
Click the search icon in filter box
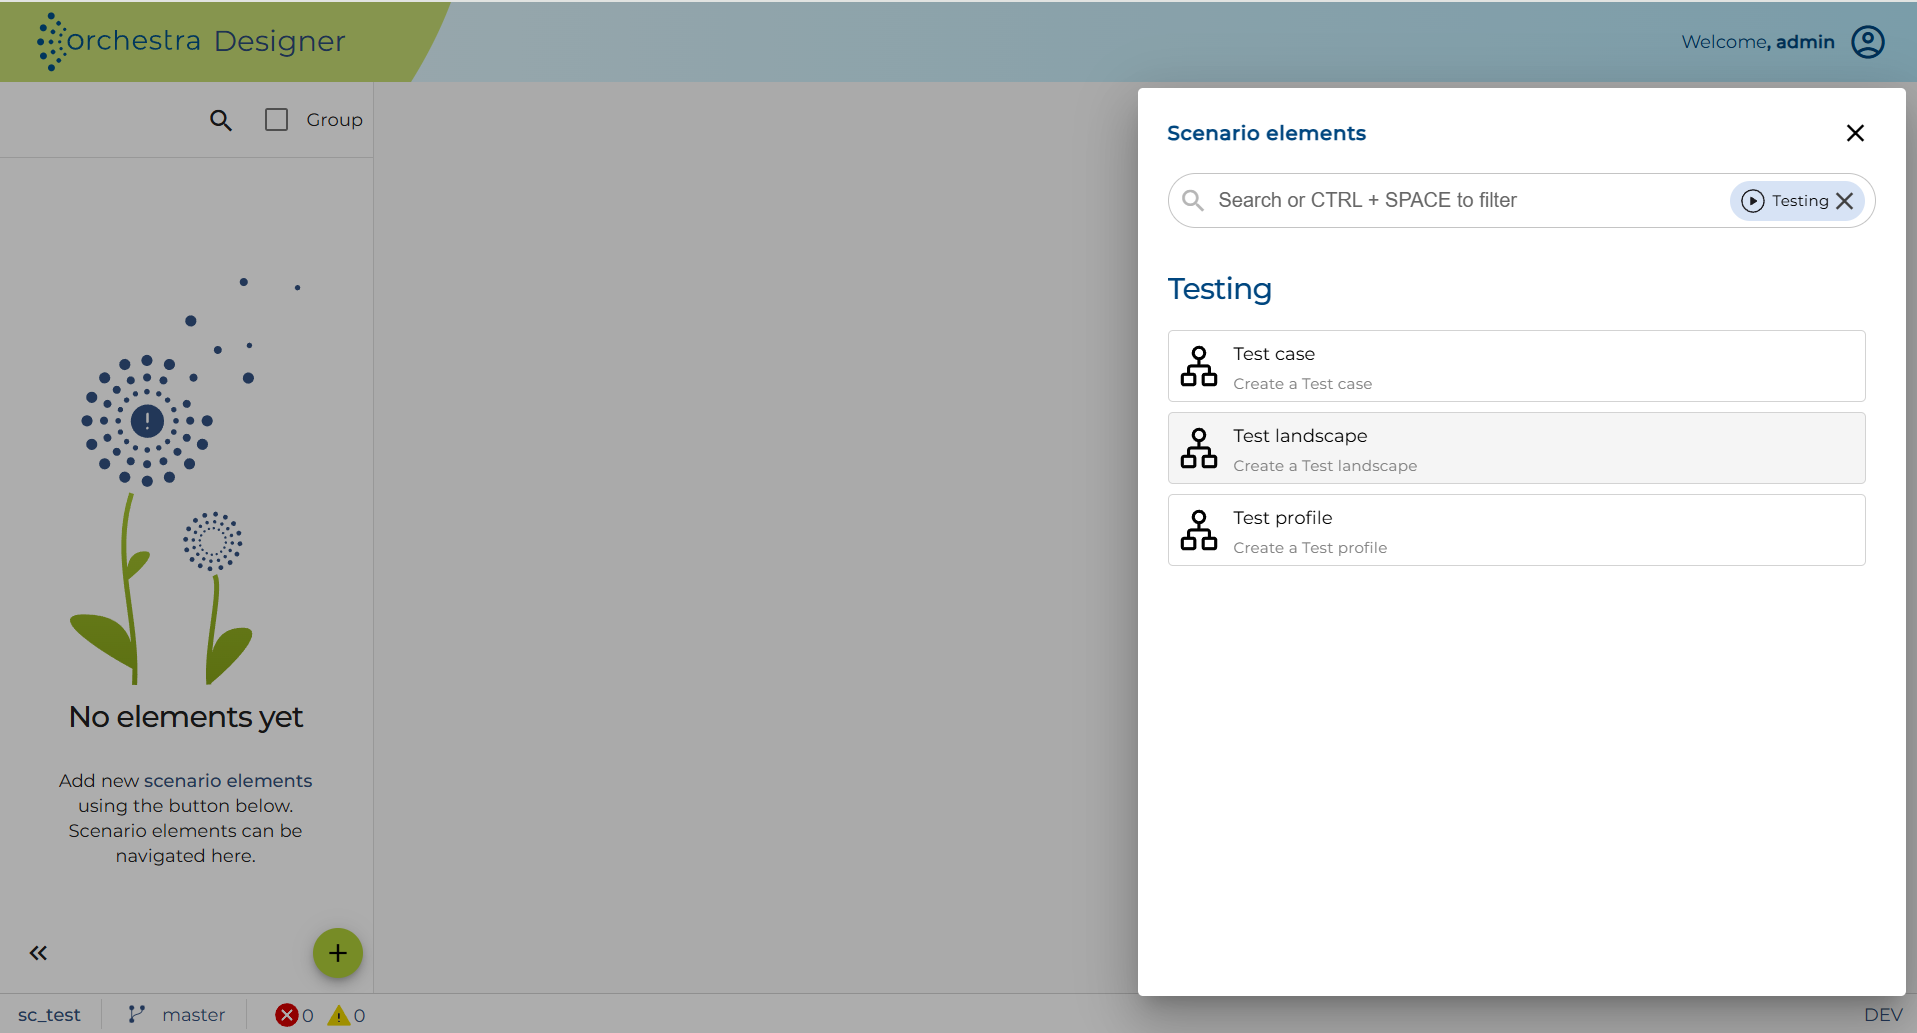tap(1193, 200)
